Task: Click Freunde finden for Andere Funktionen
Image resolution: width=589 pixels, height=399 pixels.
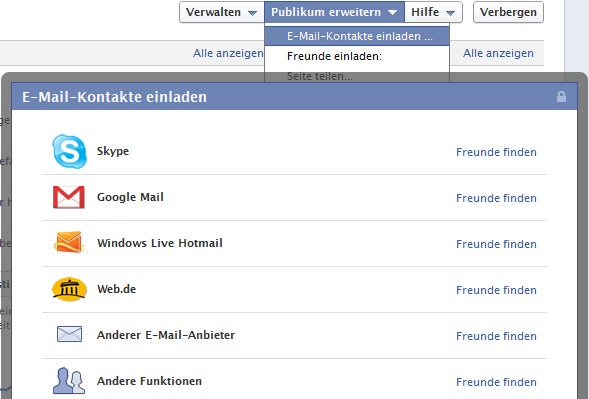Action: 496,382
